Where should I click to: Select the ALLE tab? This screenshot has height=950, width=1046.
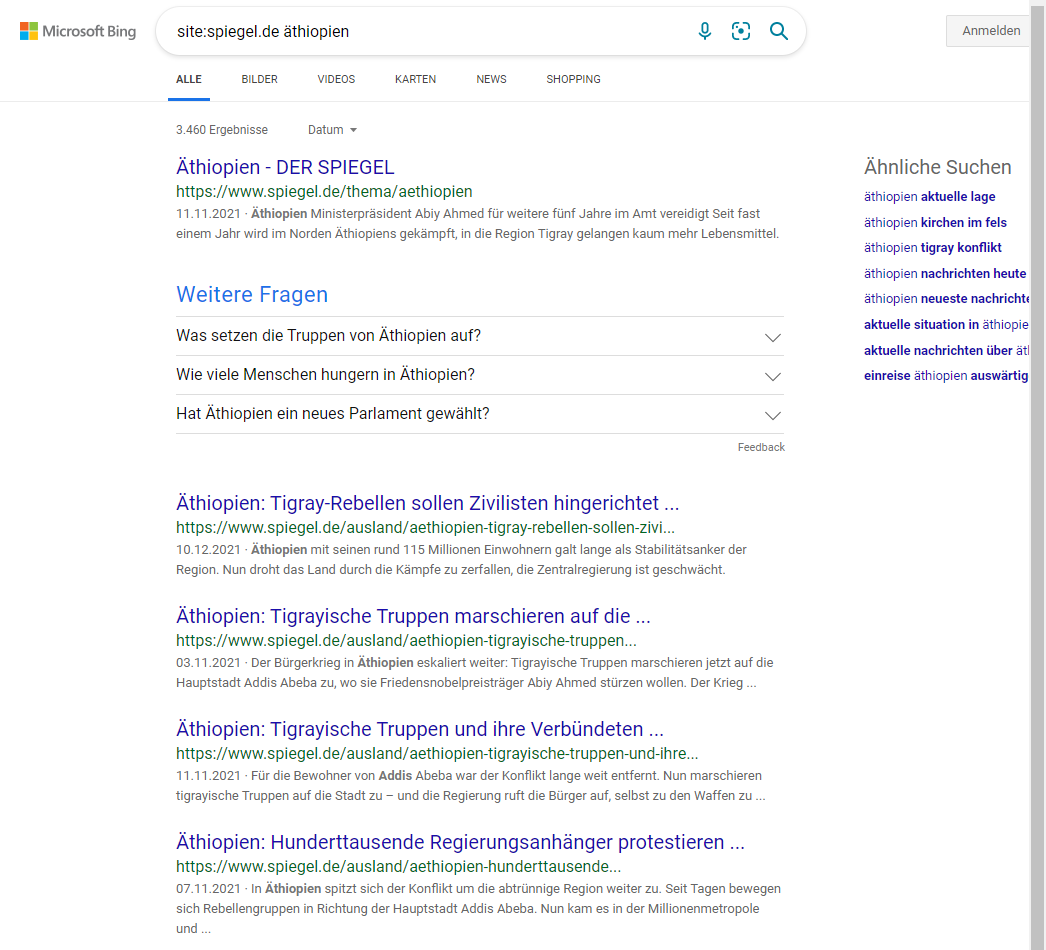[x=189, y=79]
